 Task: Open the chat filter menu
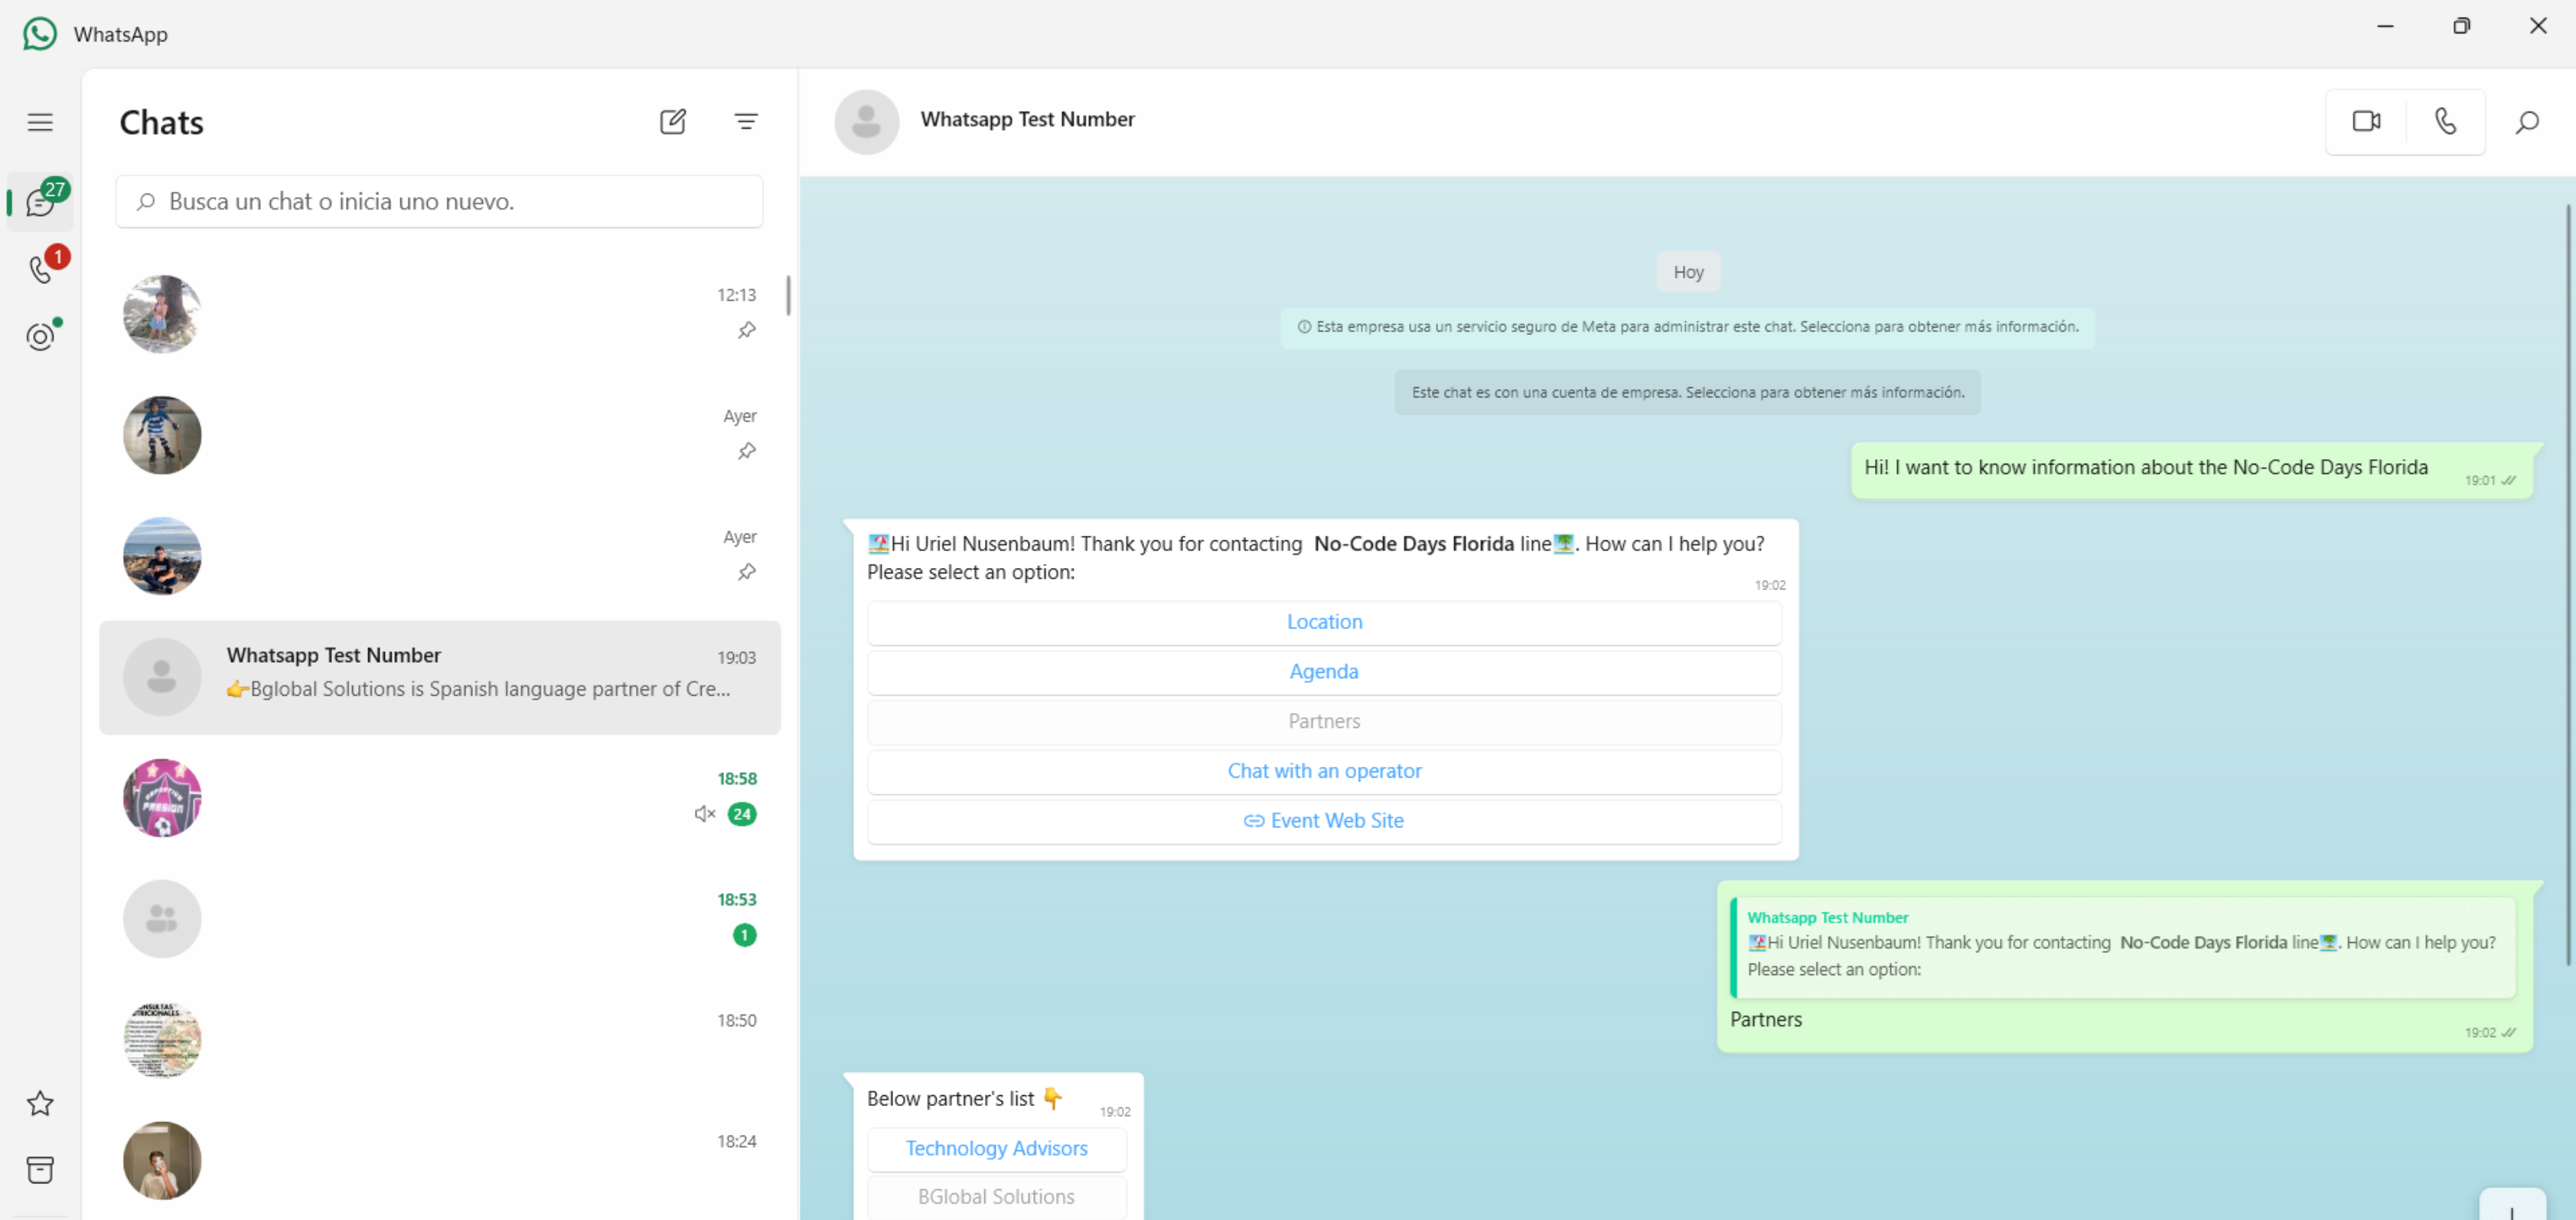(746, 122)
